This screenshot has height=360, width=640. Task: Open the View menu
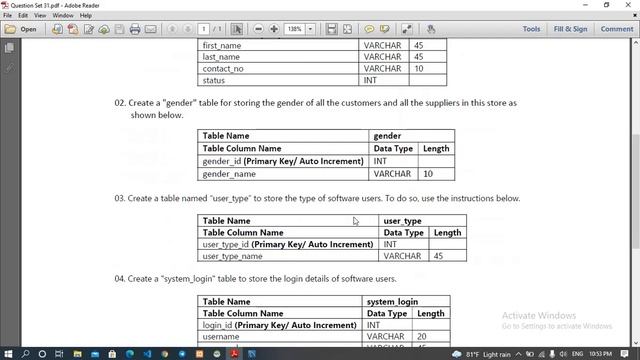[40, 16]
